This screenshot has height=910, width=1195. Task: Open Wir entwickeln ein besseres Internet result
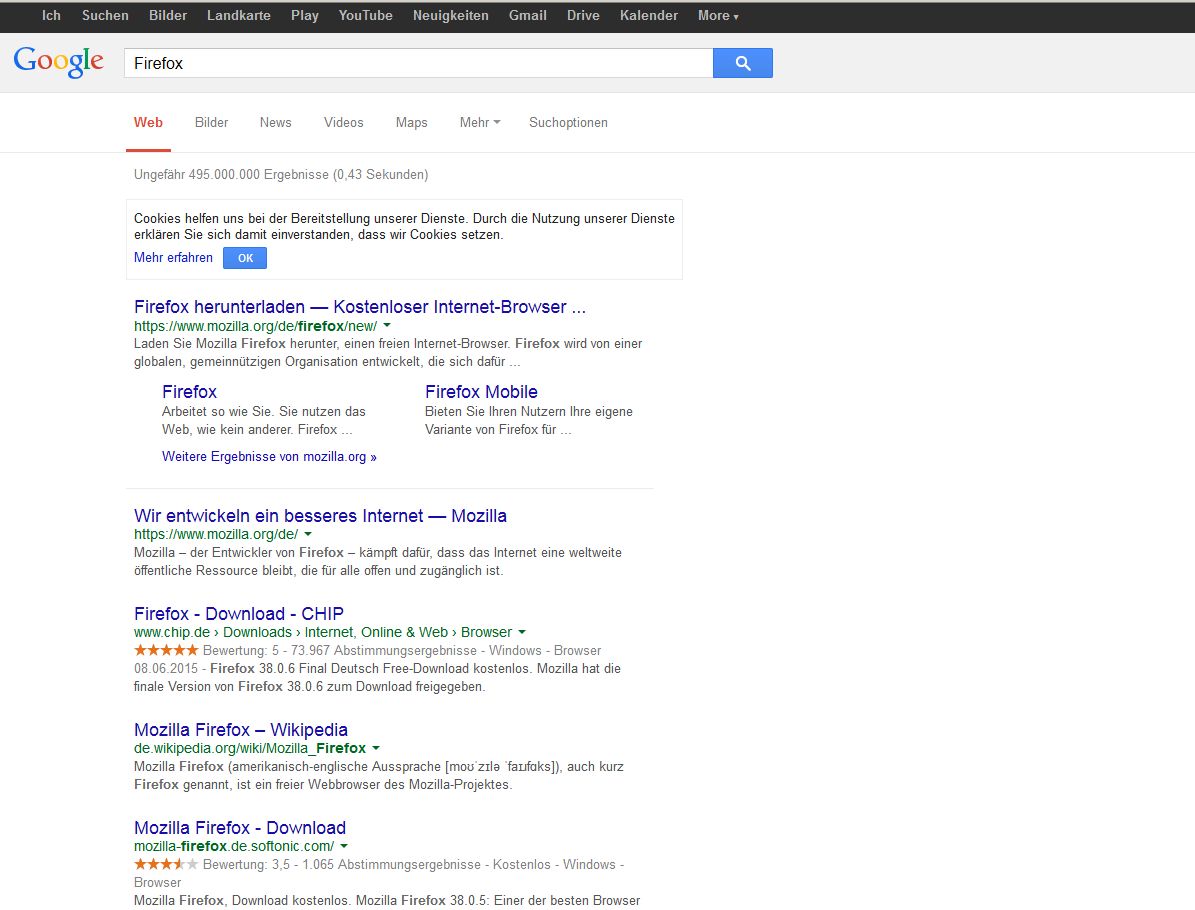pos(320,516)
